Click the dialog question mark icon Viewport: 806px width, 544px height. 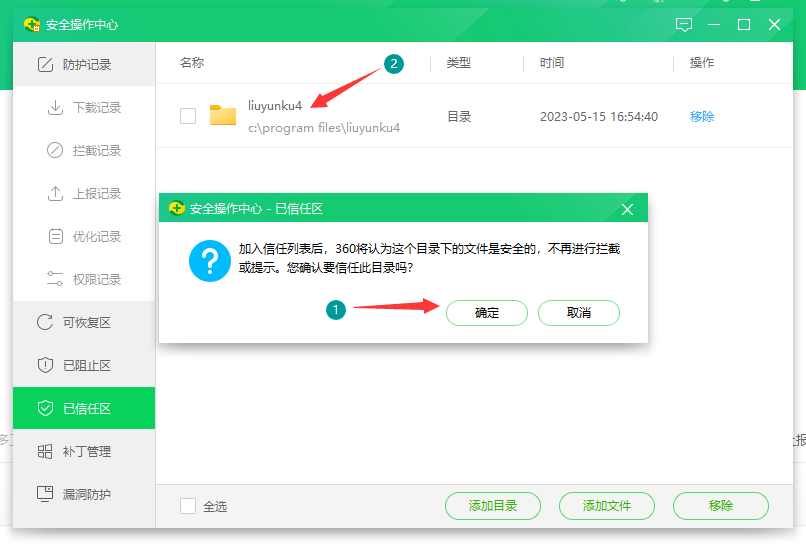[x=210, y=261]
